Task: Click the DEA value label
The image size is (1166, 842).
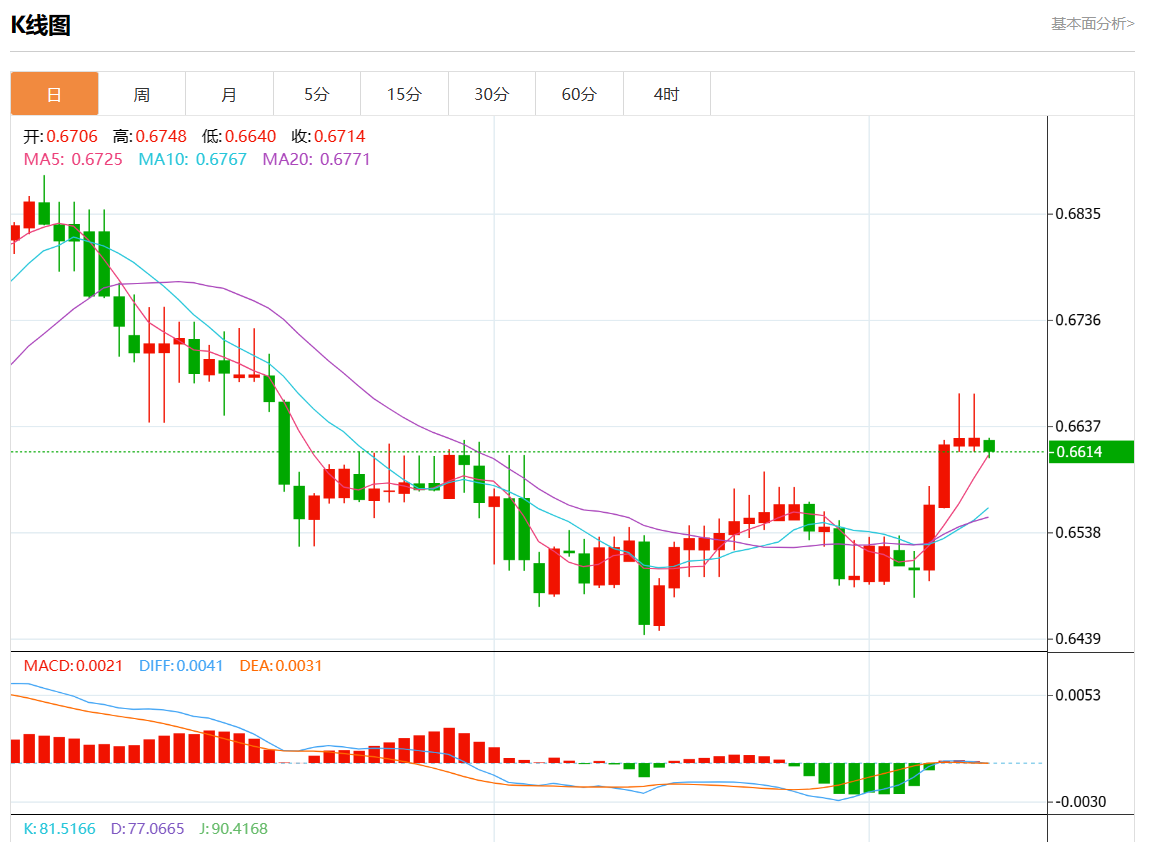Action: 281,665
